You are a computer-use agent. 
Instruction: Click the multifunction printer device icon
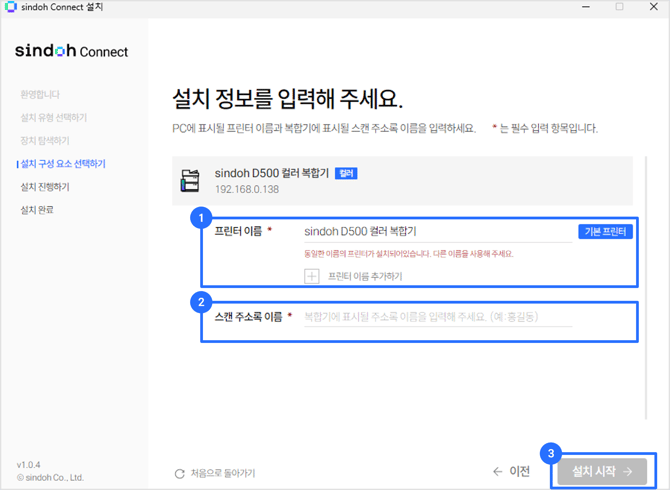(190, 181)
